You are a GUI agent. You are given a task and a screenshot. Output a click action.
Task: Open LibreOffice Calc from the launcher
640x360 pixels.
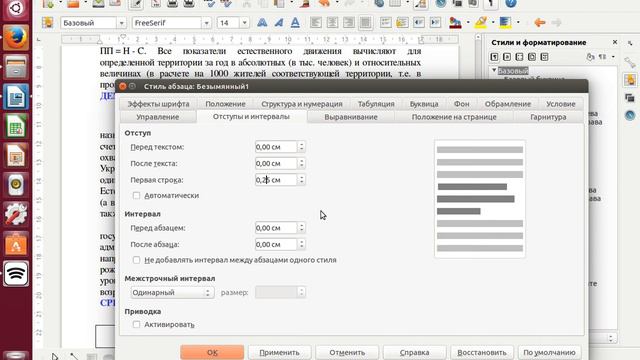[16, 126]
